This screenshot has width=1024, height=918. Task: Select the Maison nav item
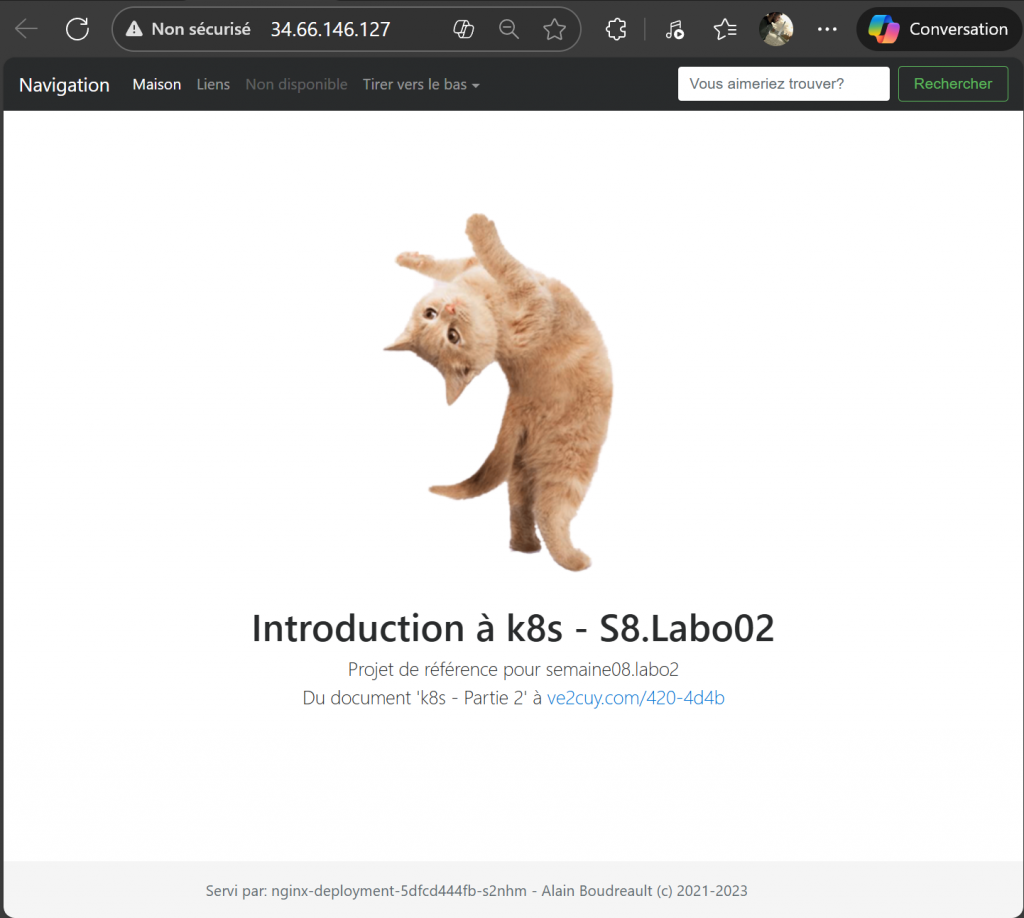[157, 85]
